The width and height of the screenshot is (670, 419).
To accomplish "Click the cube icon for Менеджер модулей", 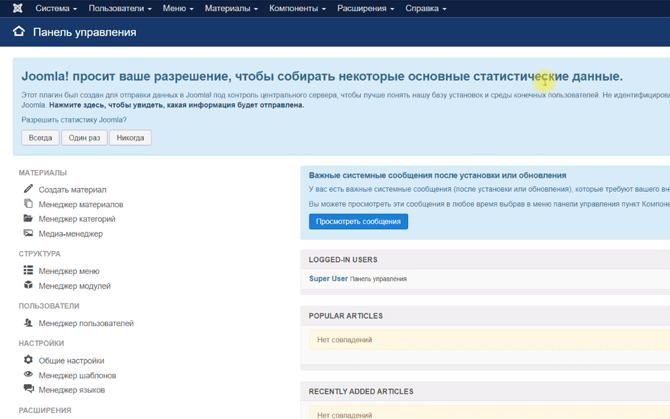I will tap(28, 286).
